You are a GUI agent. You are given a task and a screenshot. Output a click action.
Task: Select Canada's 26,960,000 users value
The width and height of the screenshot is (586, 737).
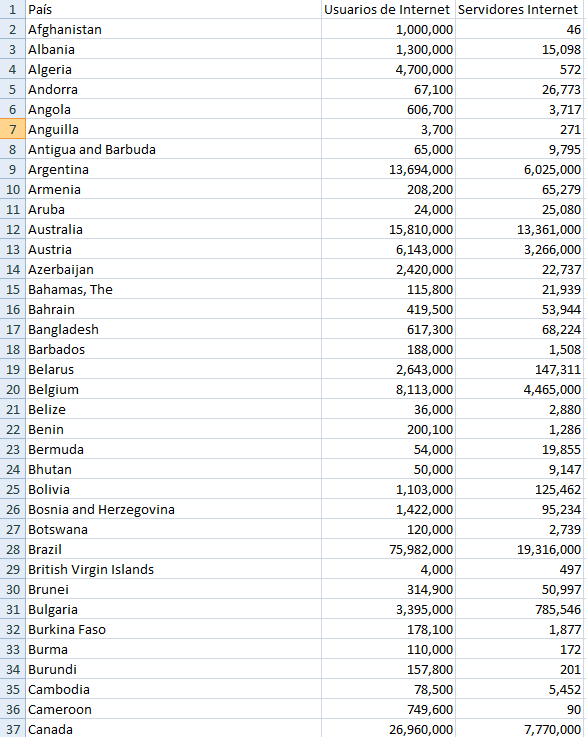coord(389,729)
